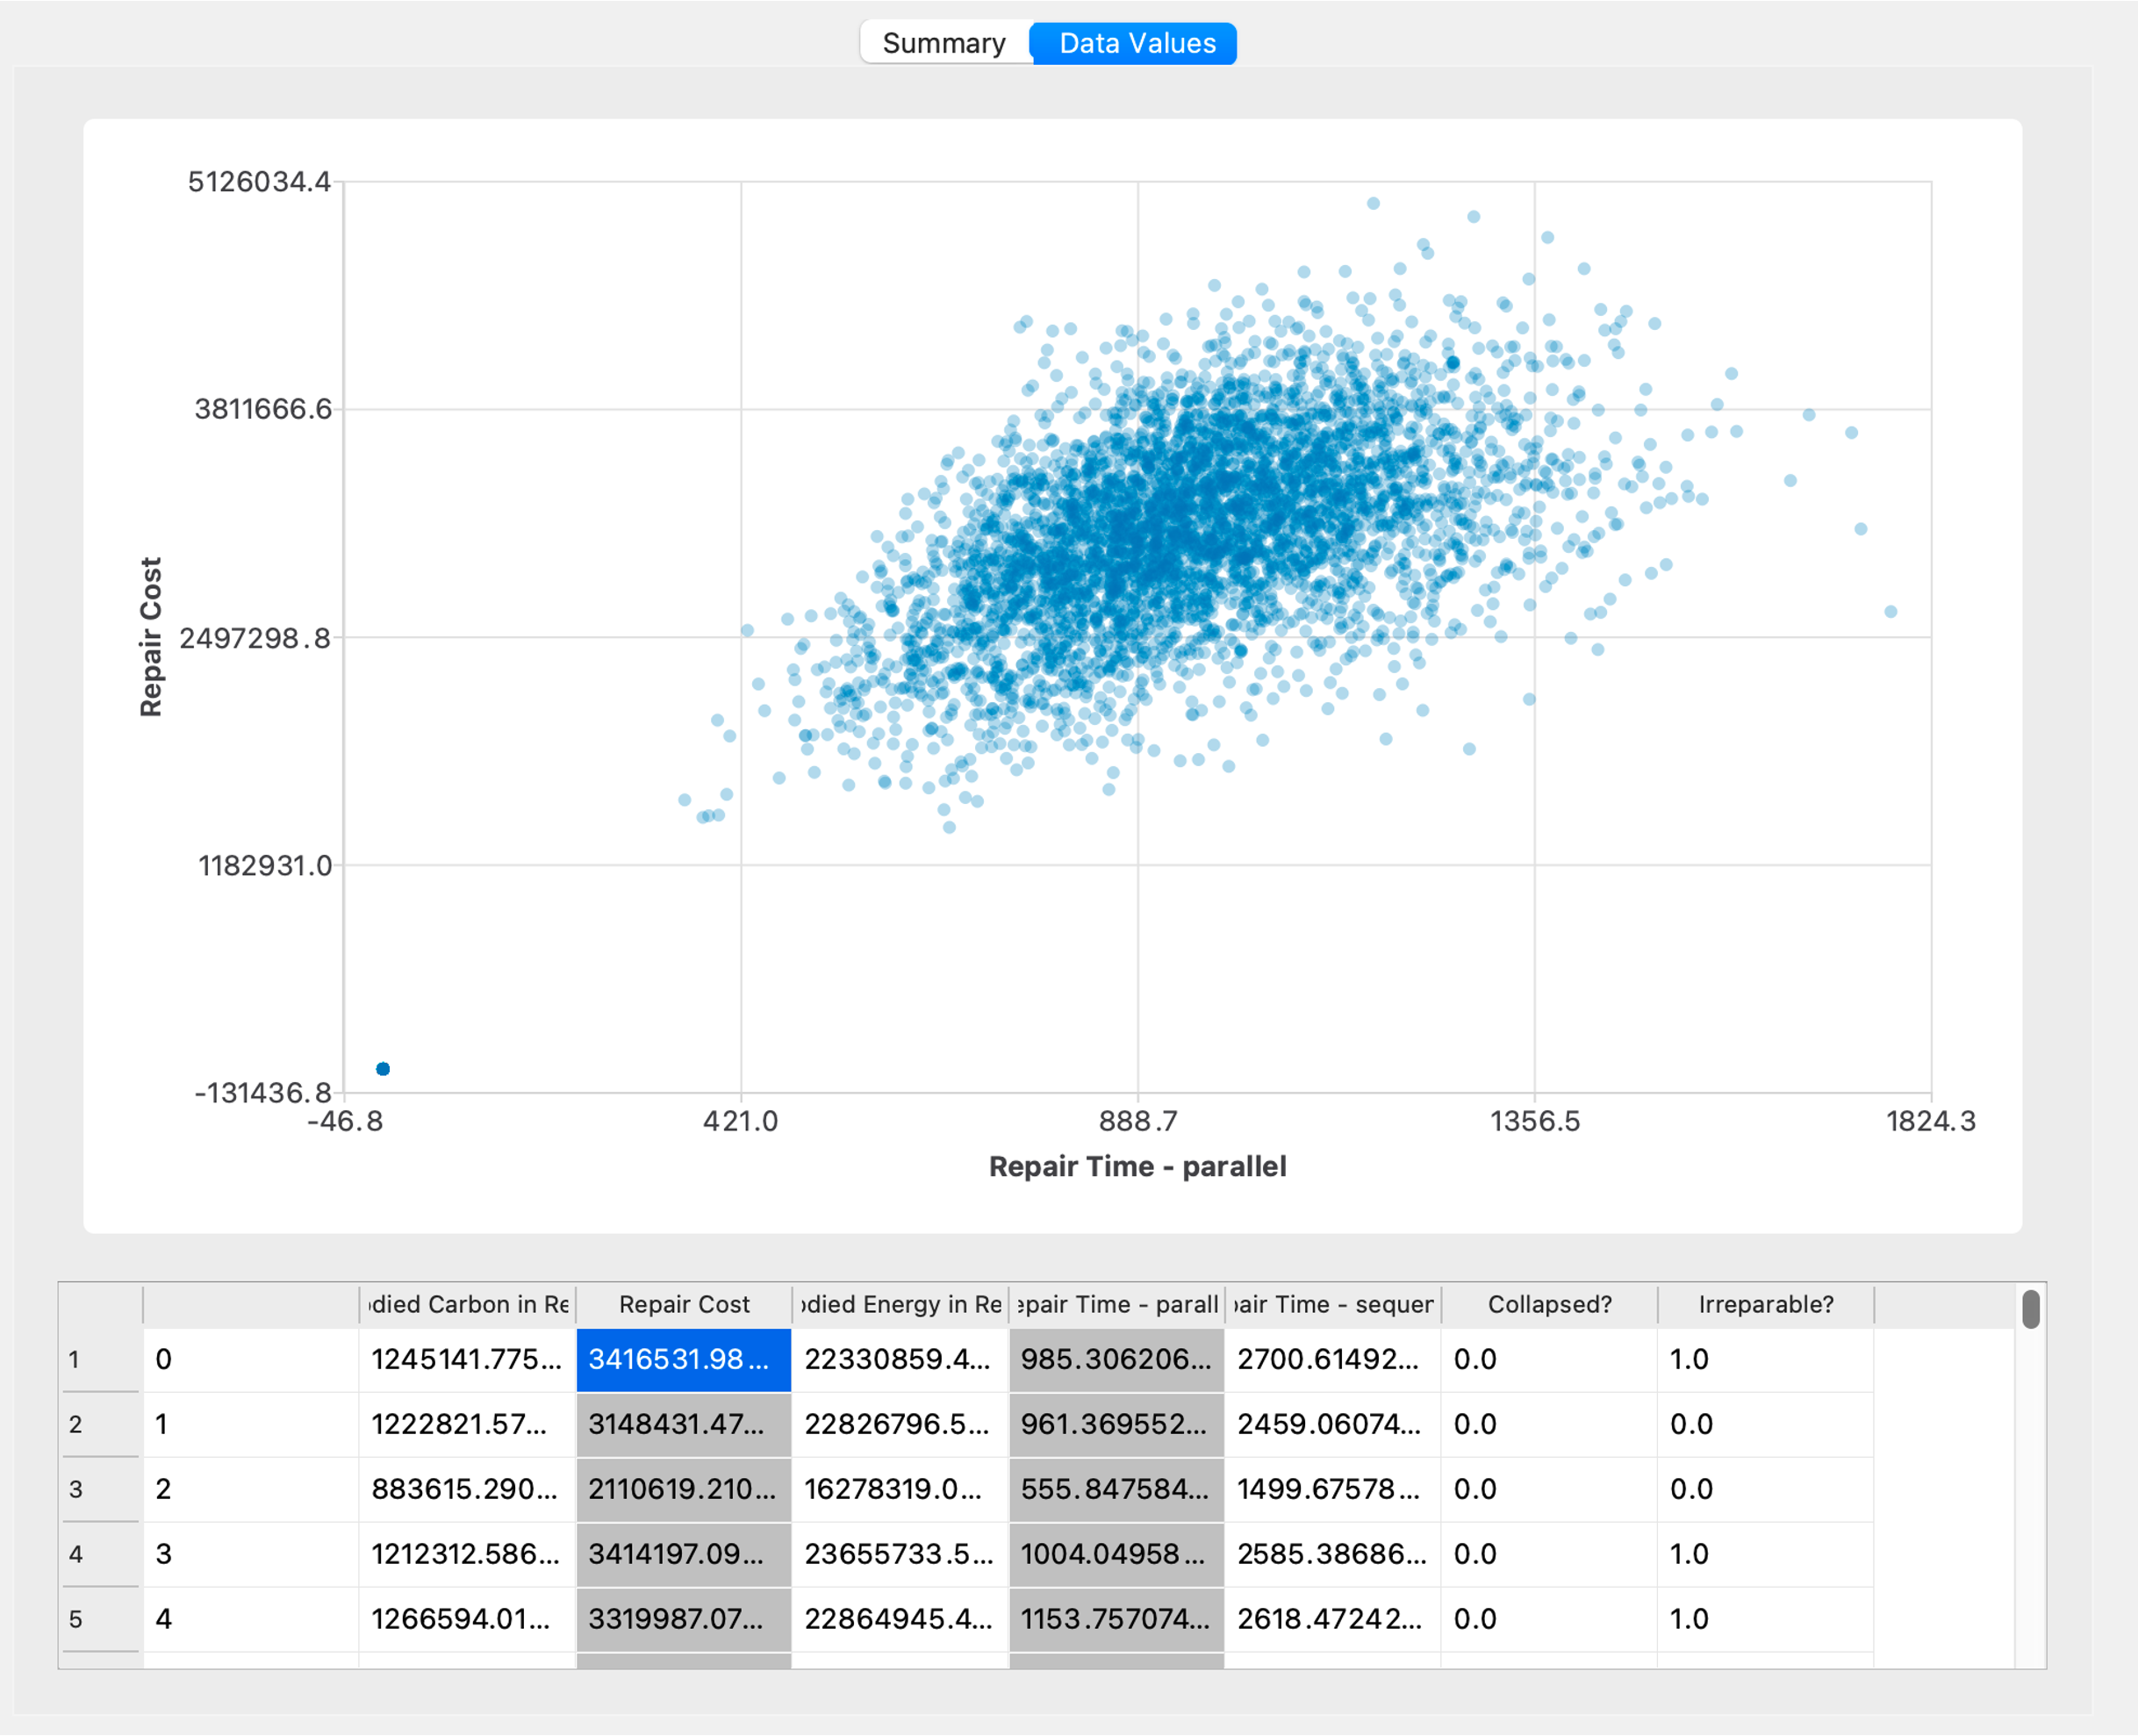The image size is (2138, 1736).
Task: Select parallel time cell 1004.04958
Action: coord(1117,1554)
